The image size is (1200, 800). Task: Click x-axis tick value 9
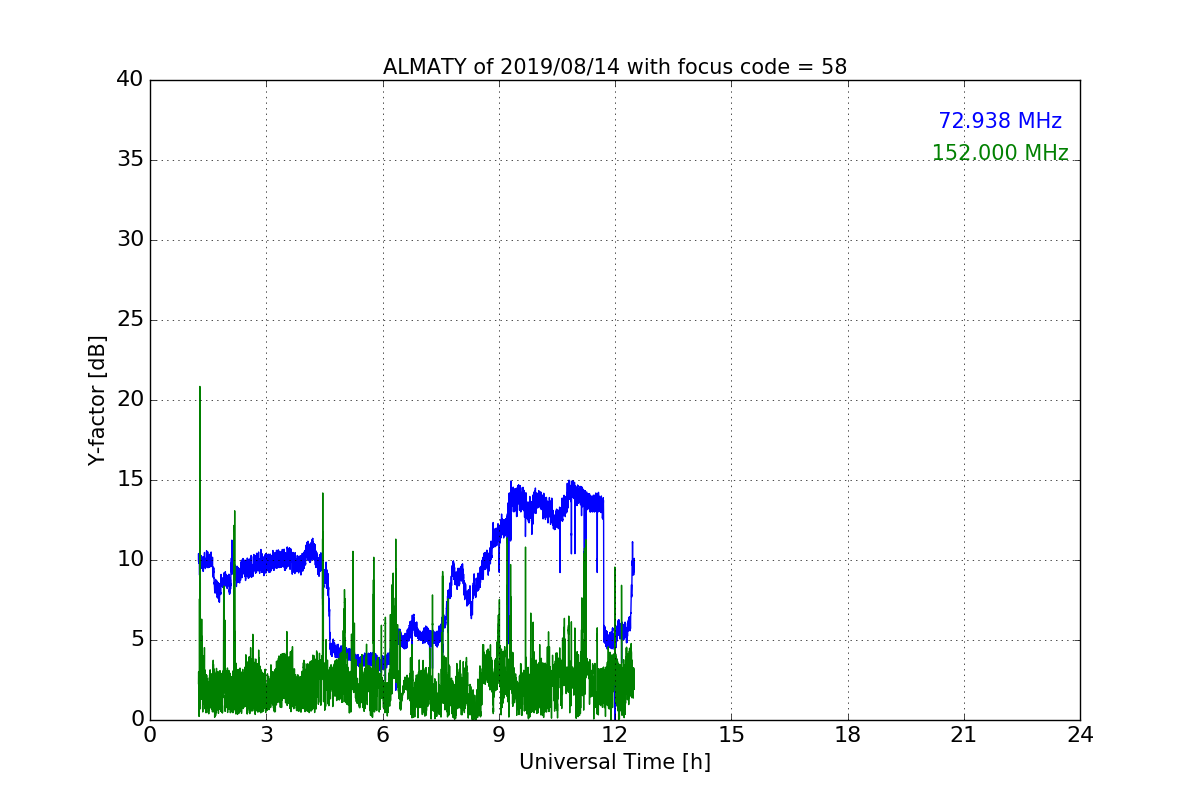coord(499,735)
